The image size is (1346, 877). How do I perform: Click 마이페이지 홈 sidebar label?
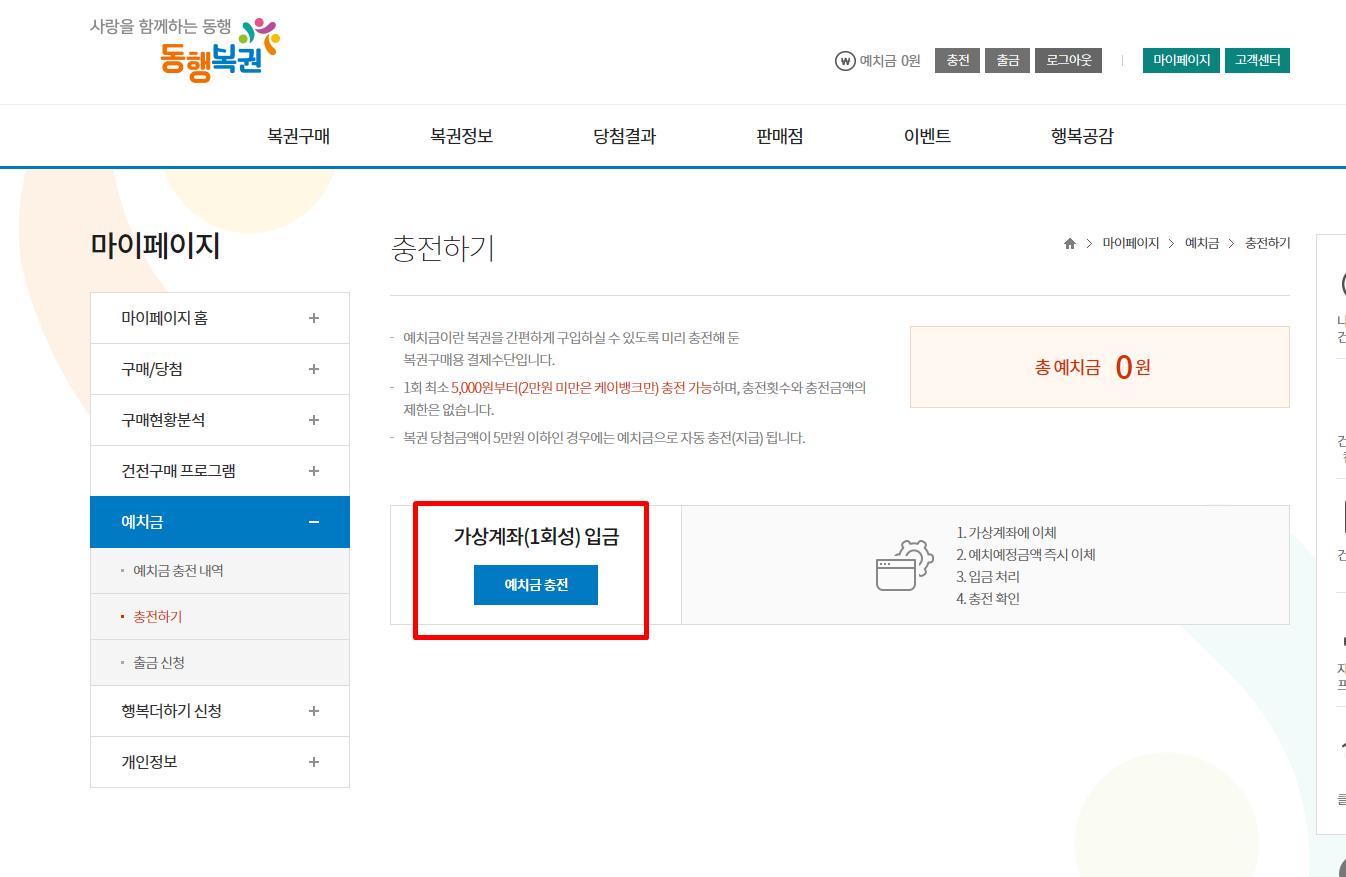[x=164, y=318]
